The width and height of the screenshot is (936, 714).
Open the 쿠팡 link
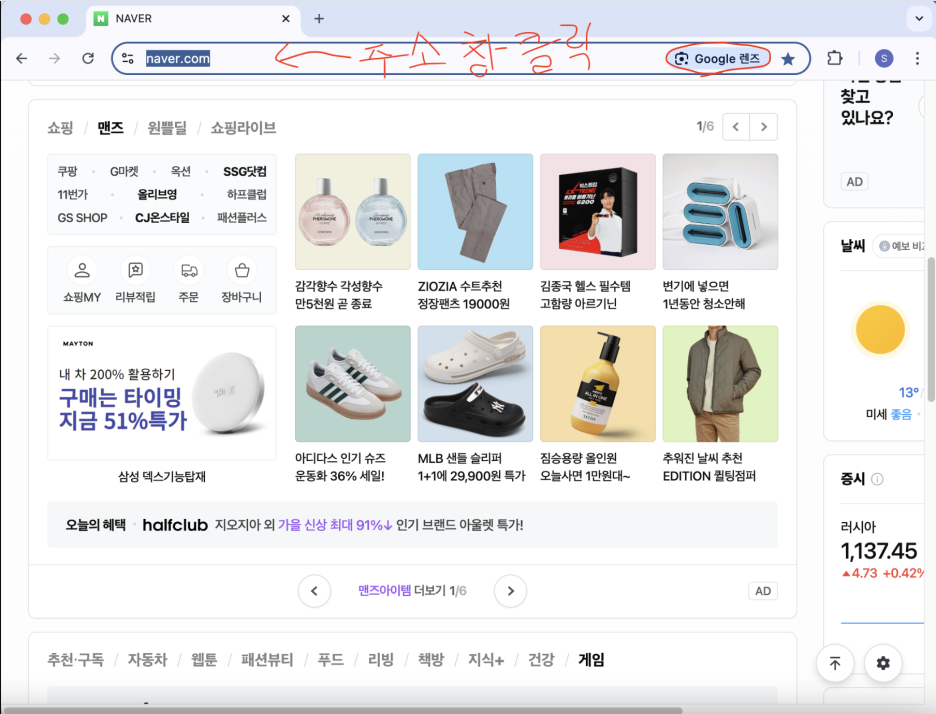[67, 171]
